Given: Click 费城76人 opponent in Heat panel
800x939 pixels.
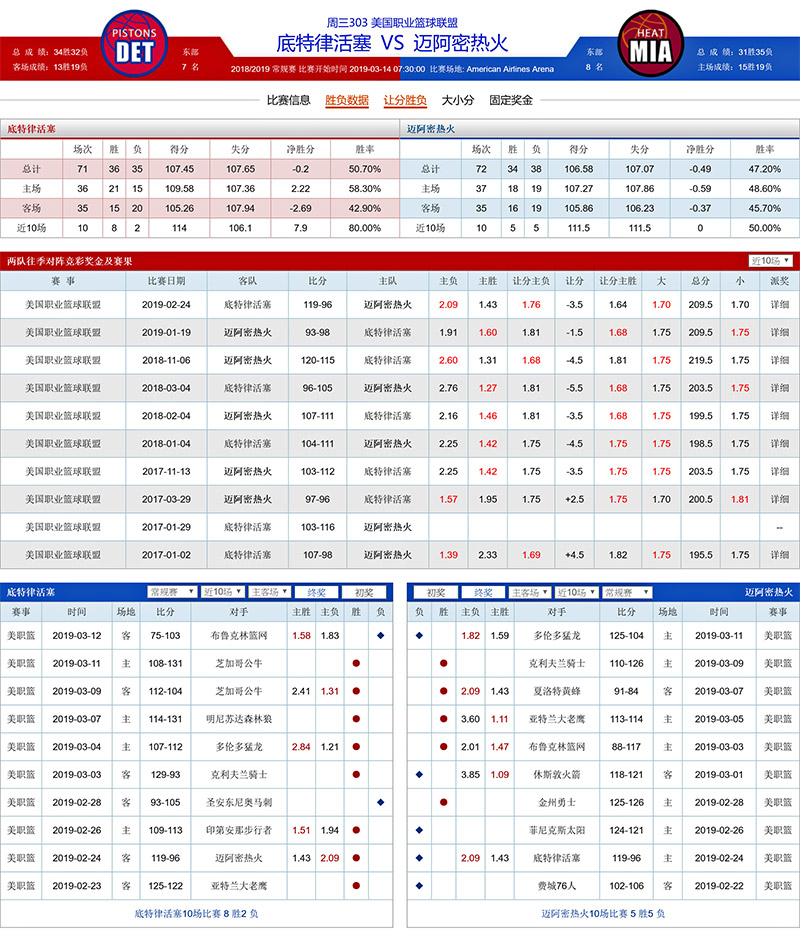Looking at the screenshot, I should [x=557, y=886].
